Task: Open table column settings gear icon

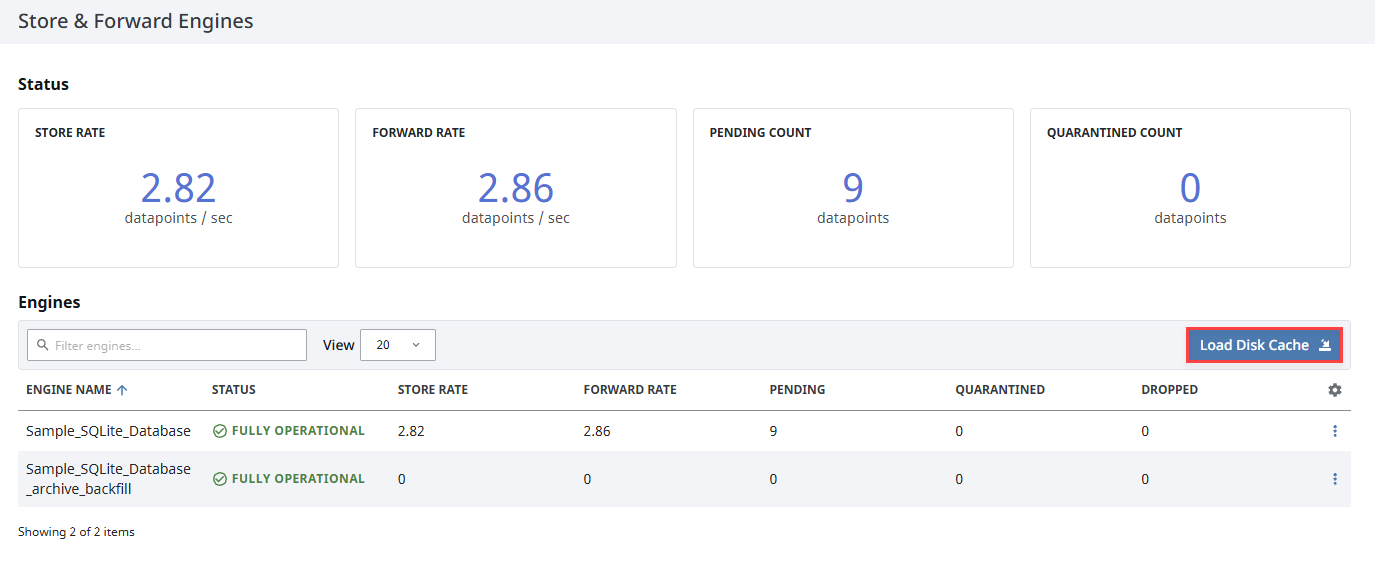Action: pyautogui.click(x=1334, y=390)
